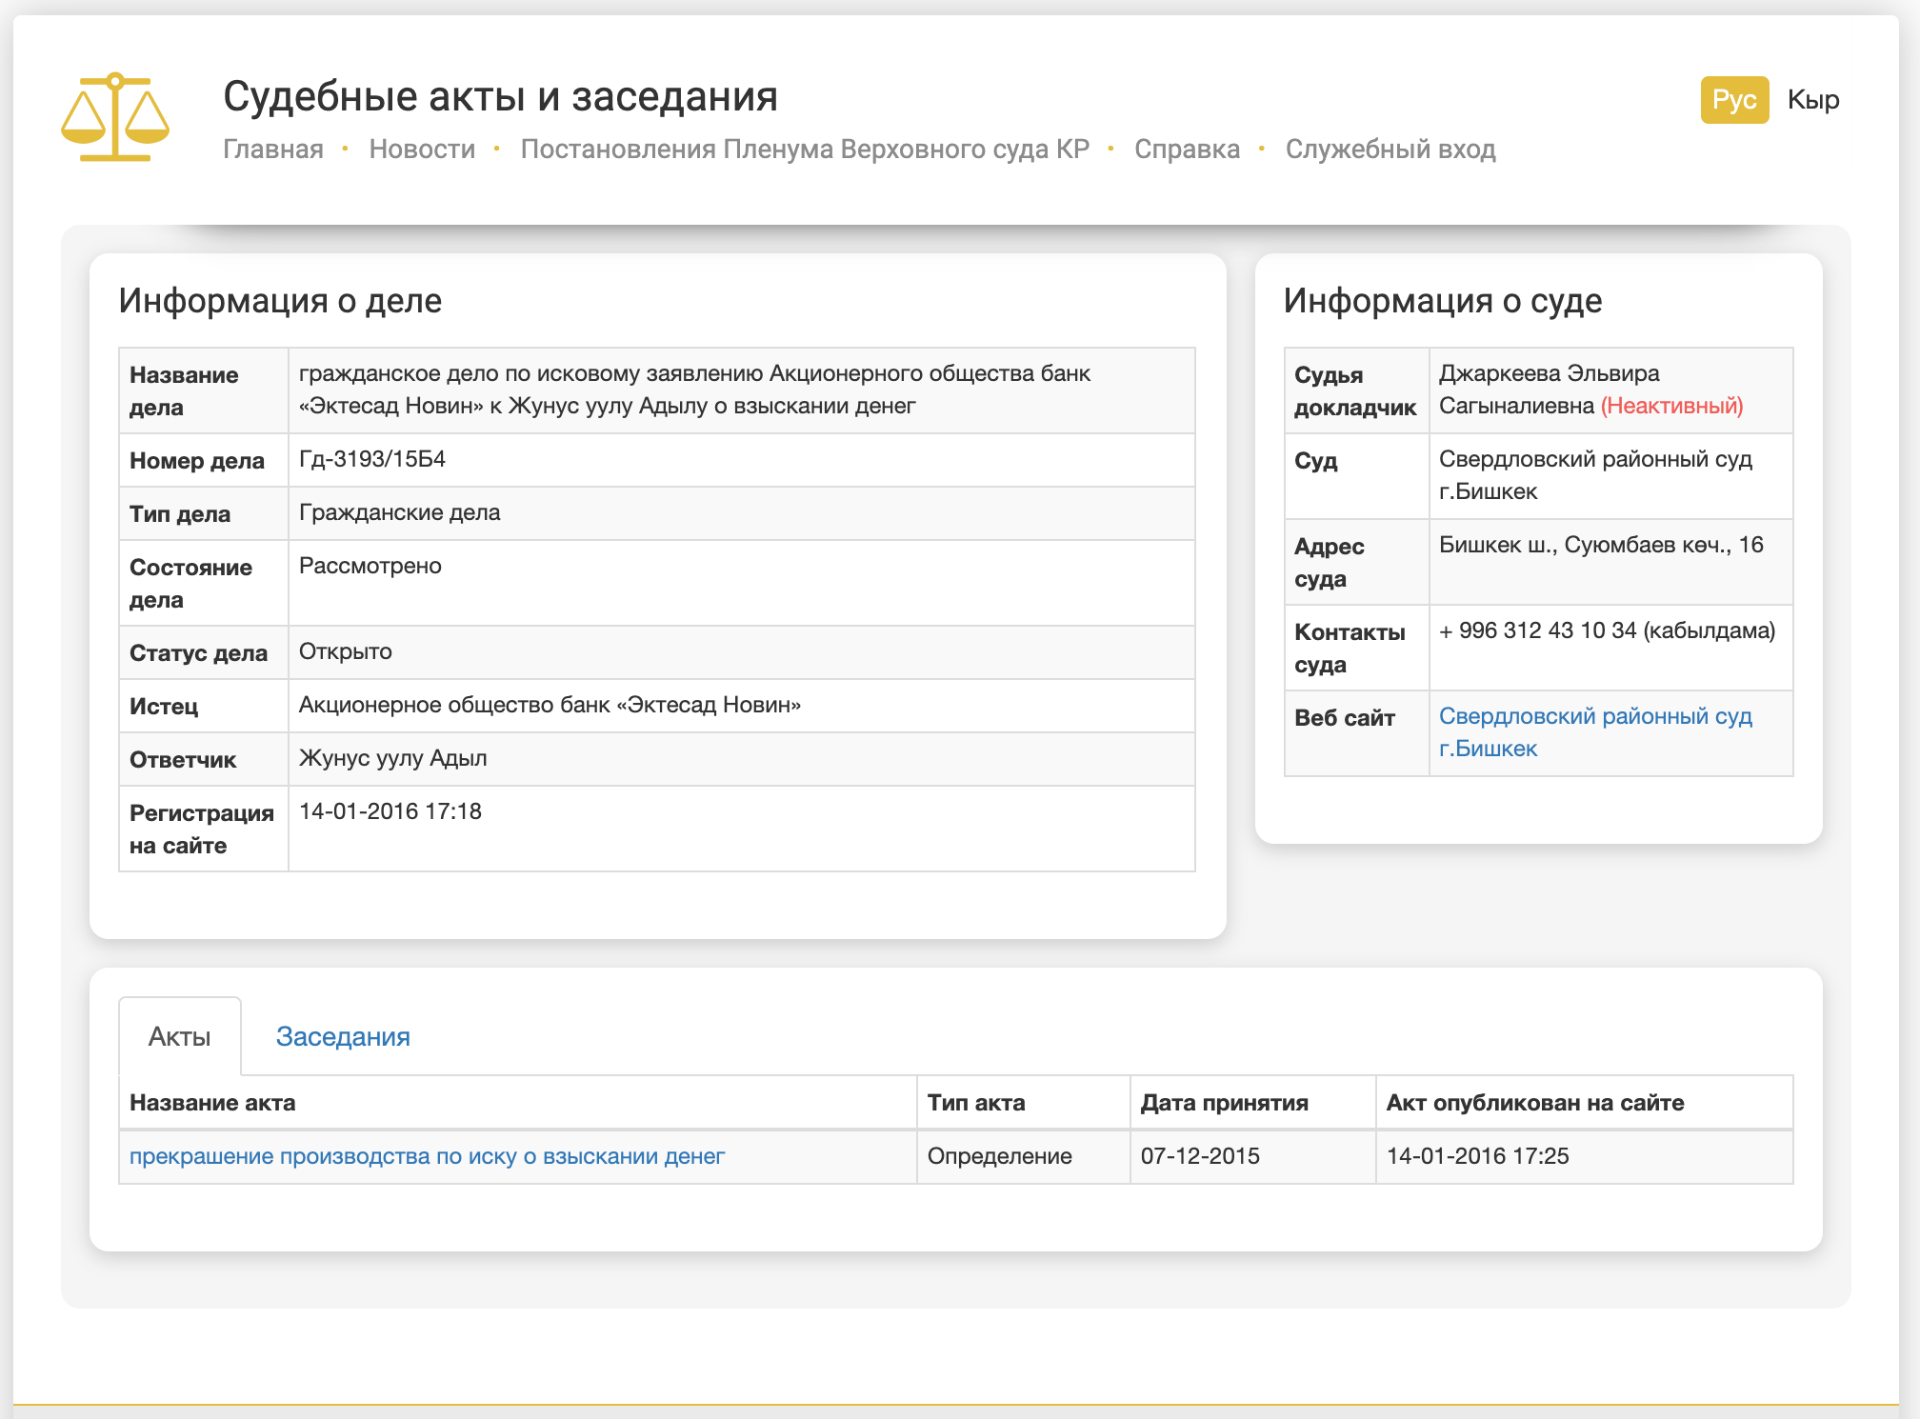Click the golden scales of justice logo
This screenshot has height=1419, width=1920.
coord(115,117)
